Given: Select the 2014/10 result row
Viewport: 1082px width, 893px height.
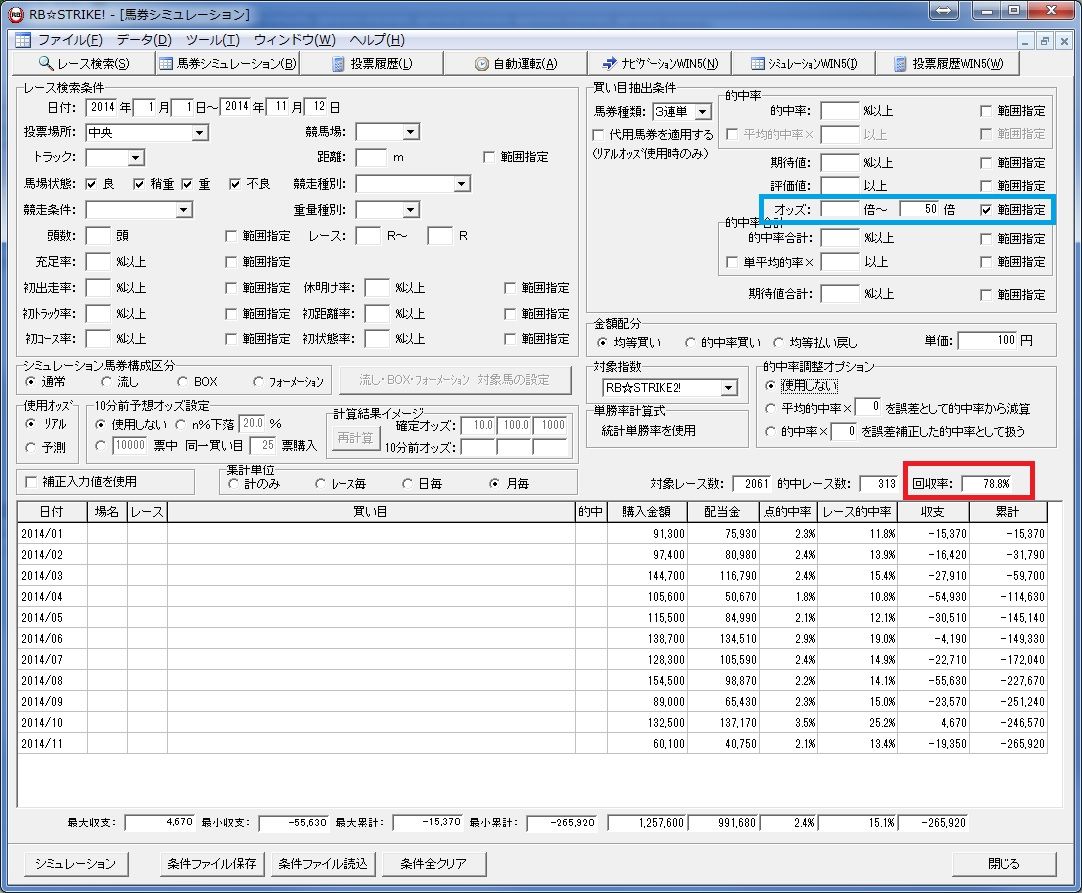Looking at the screenshot, I should [x=532, y=723].
